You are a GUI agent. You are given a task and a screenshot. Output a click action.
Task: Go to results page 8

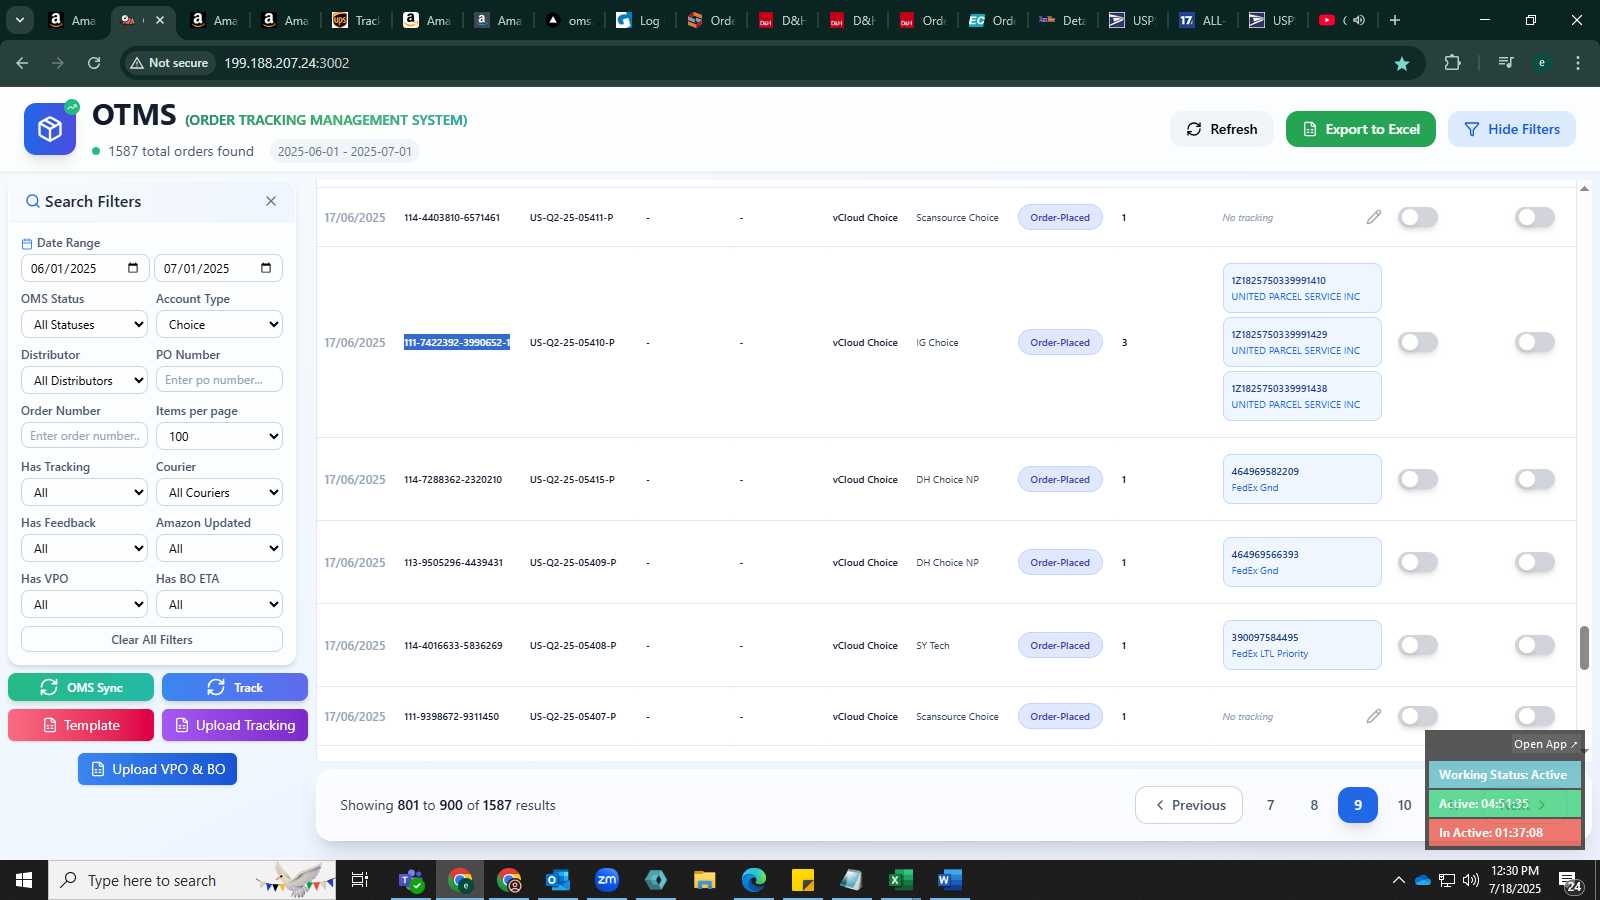(x=1314, y=805)
